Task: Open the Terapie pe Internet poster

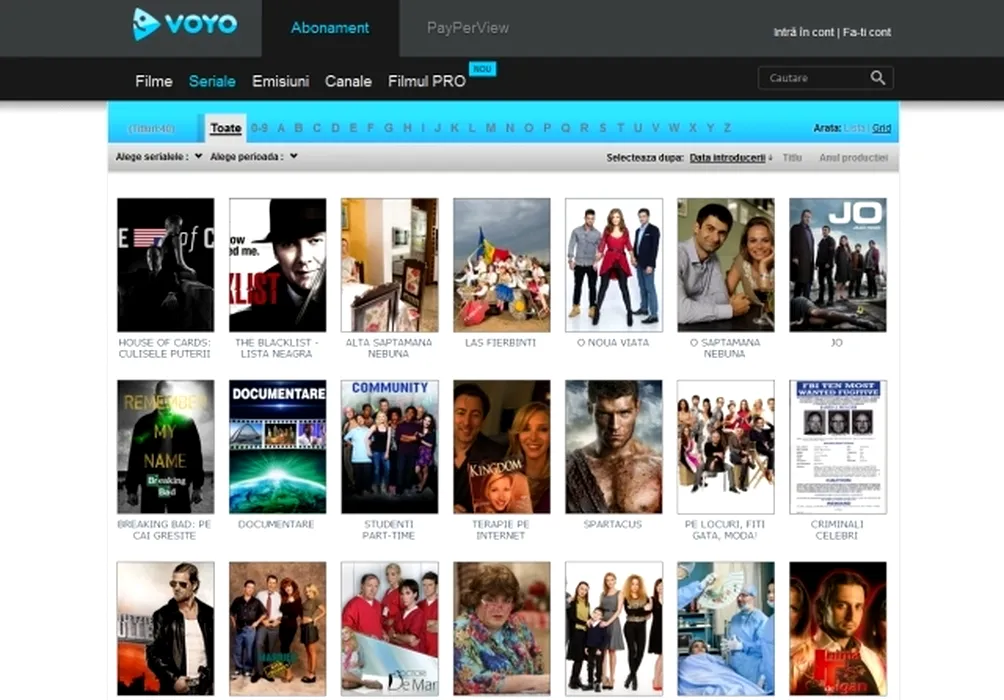Action: click(501, 446)
